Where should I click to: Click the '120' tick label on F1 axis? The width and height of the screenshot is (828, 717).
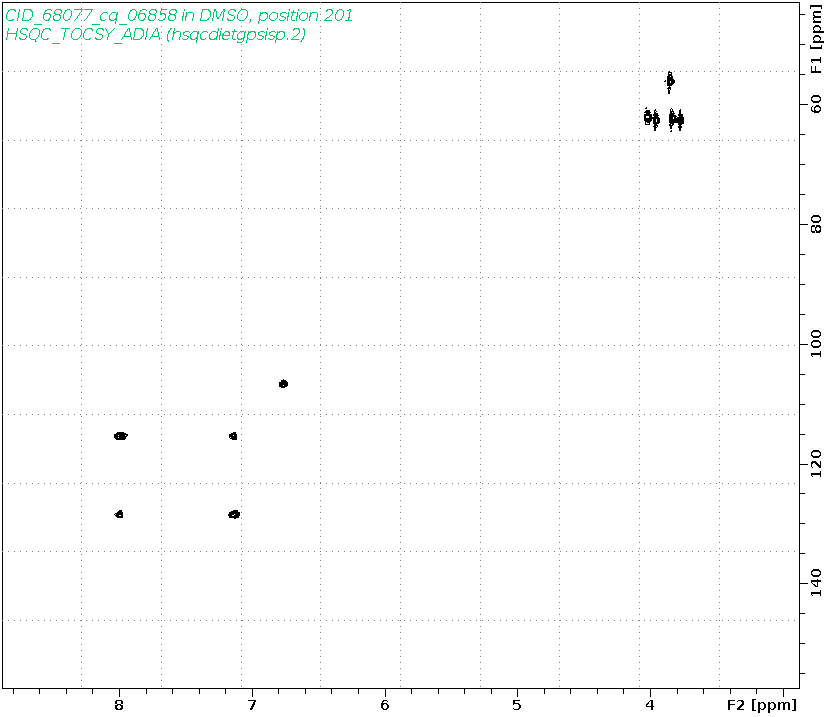[816, 463]
